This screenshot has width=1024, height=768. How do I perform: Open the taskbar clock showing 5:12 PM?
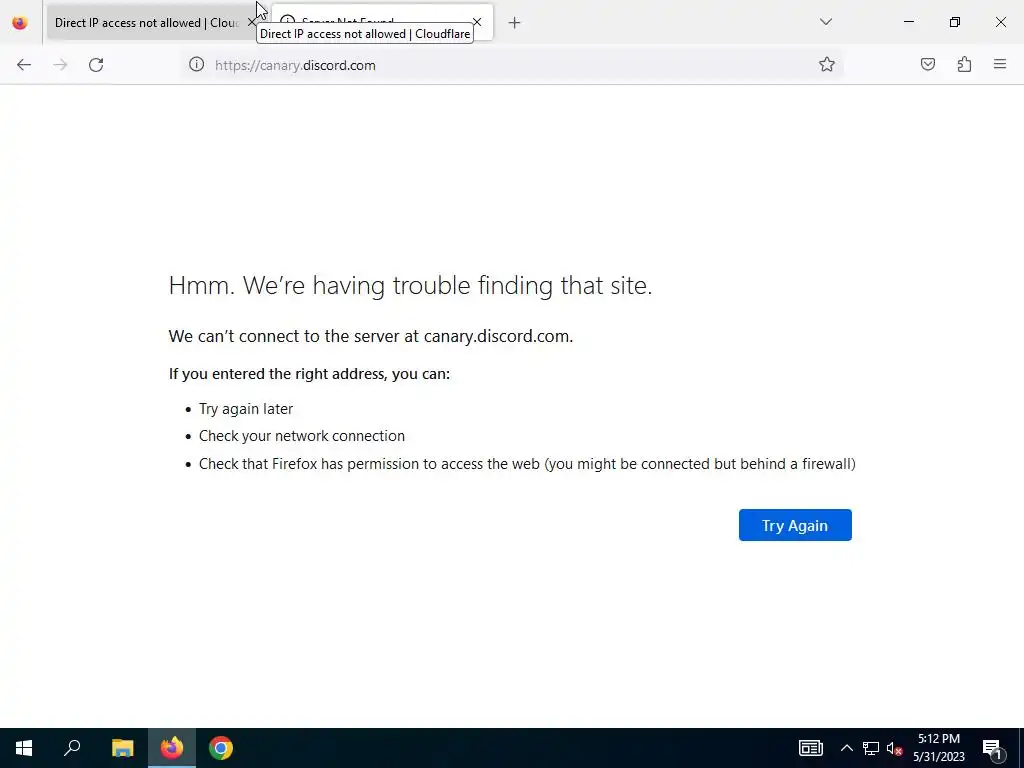point(938,748)
